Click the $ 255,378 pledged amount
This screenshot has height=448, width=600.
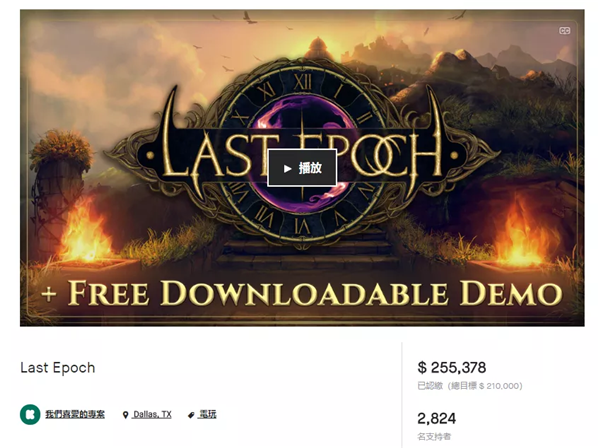tap(452, 368)
